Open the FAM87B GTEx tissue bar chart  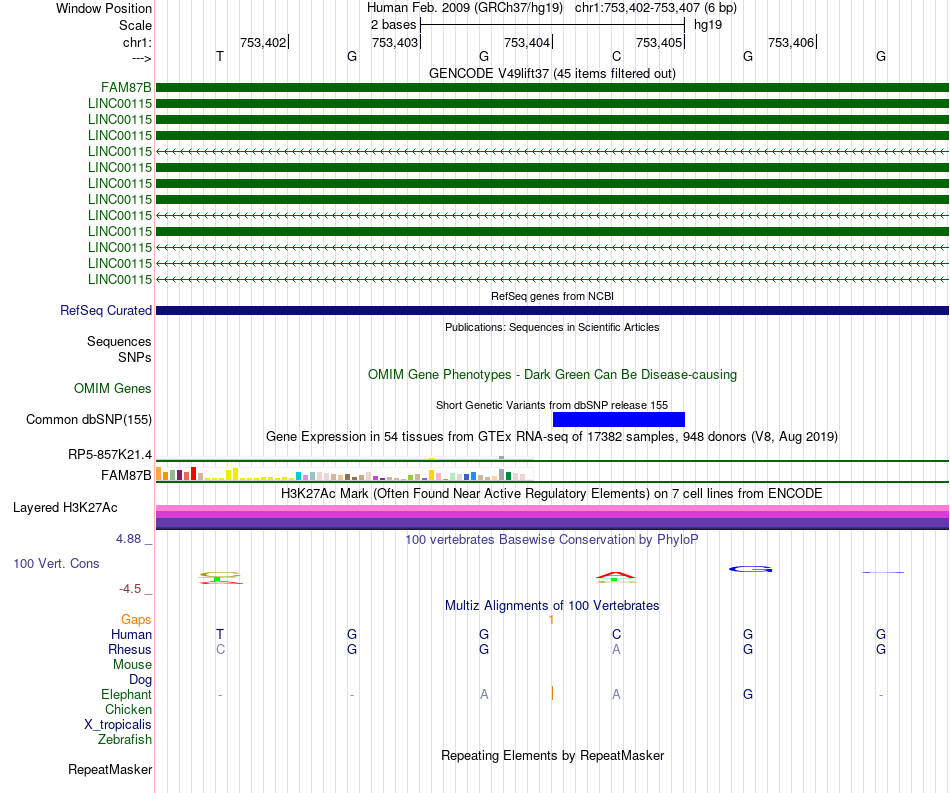(345, 474)
